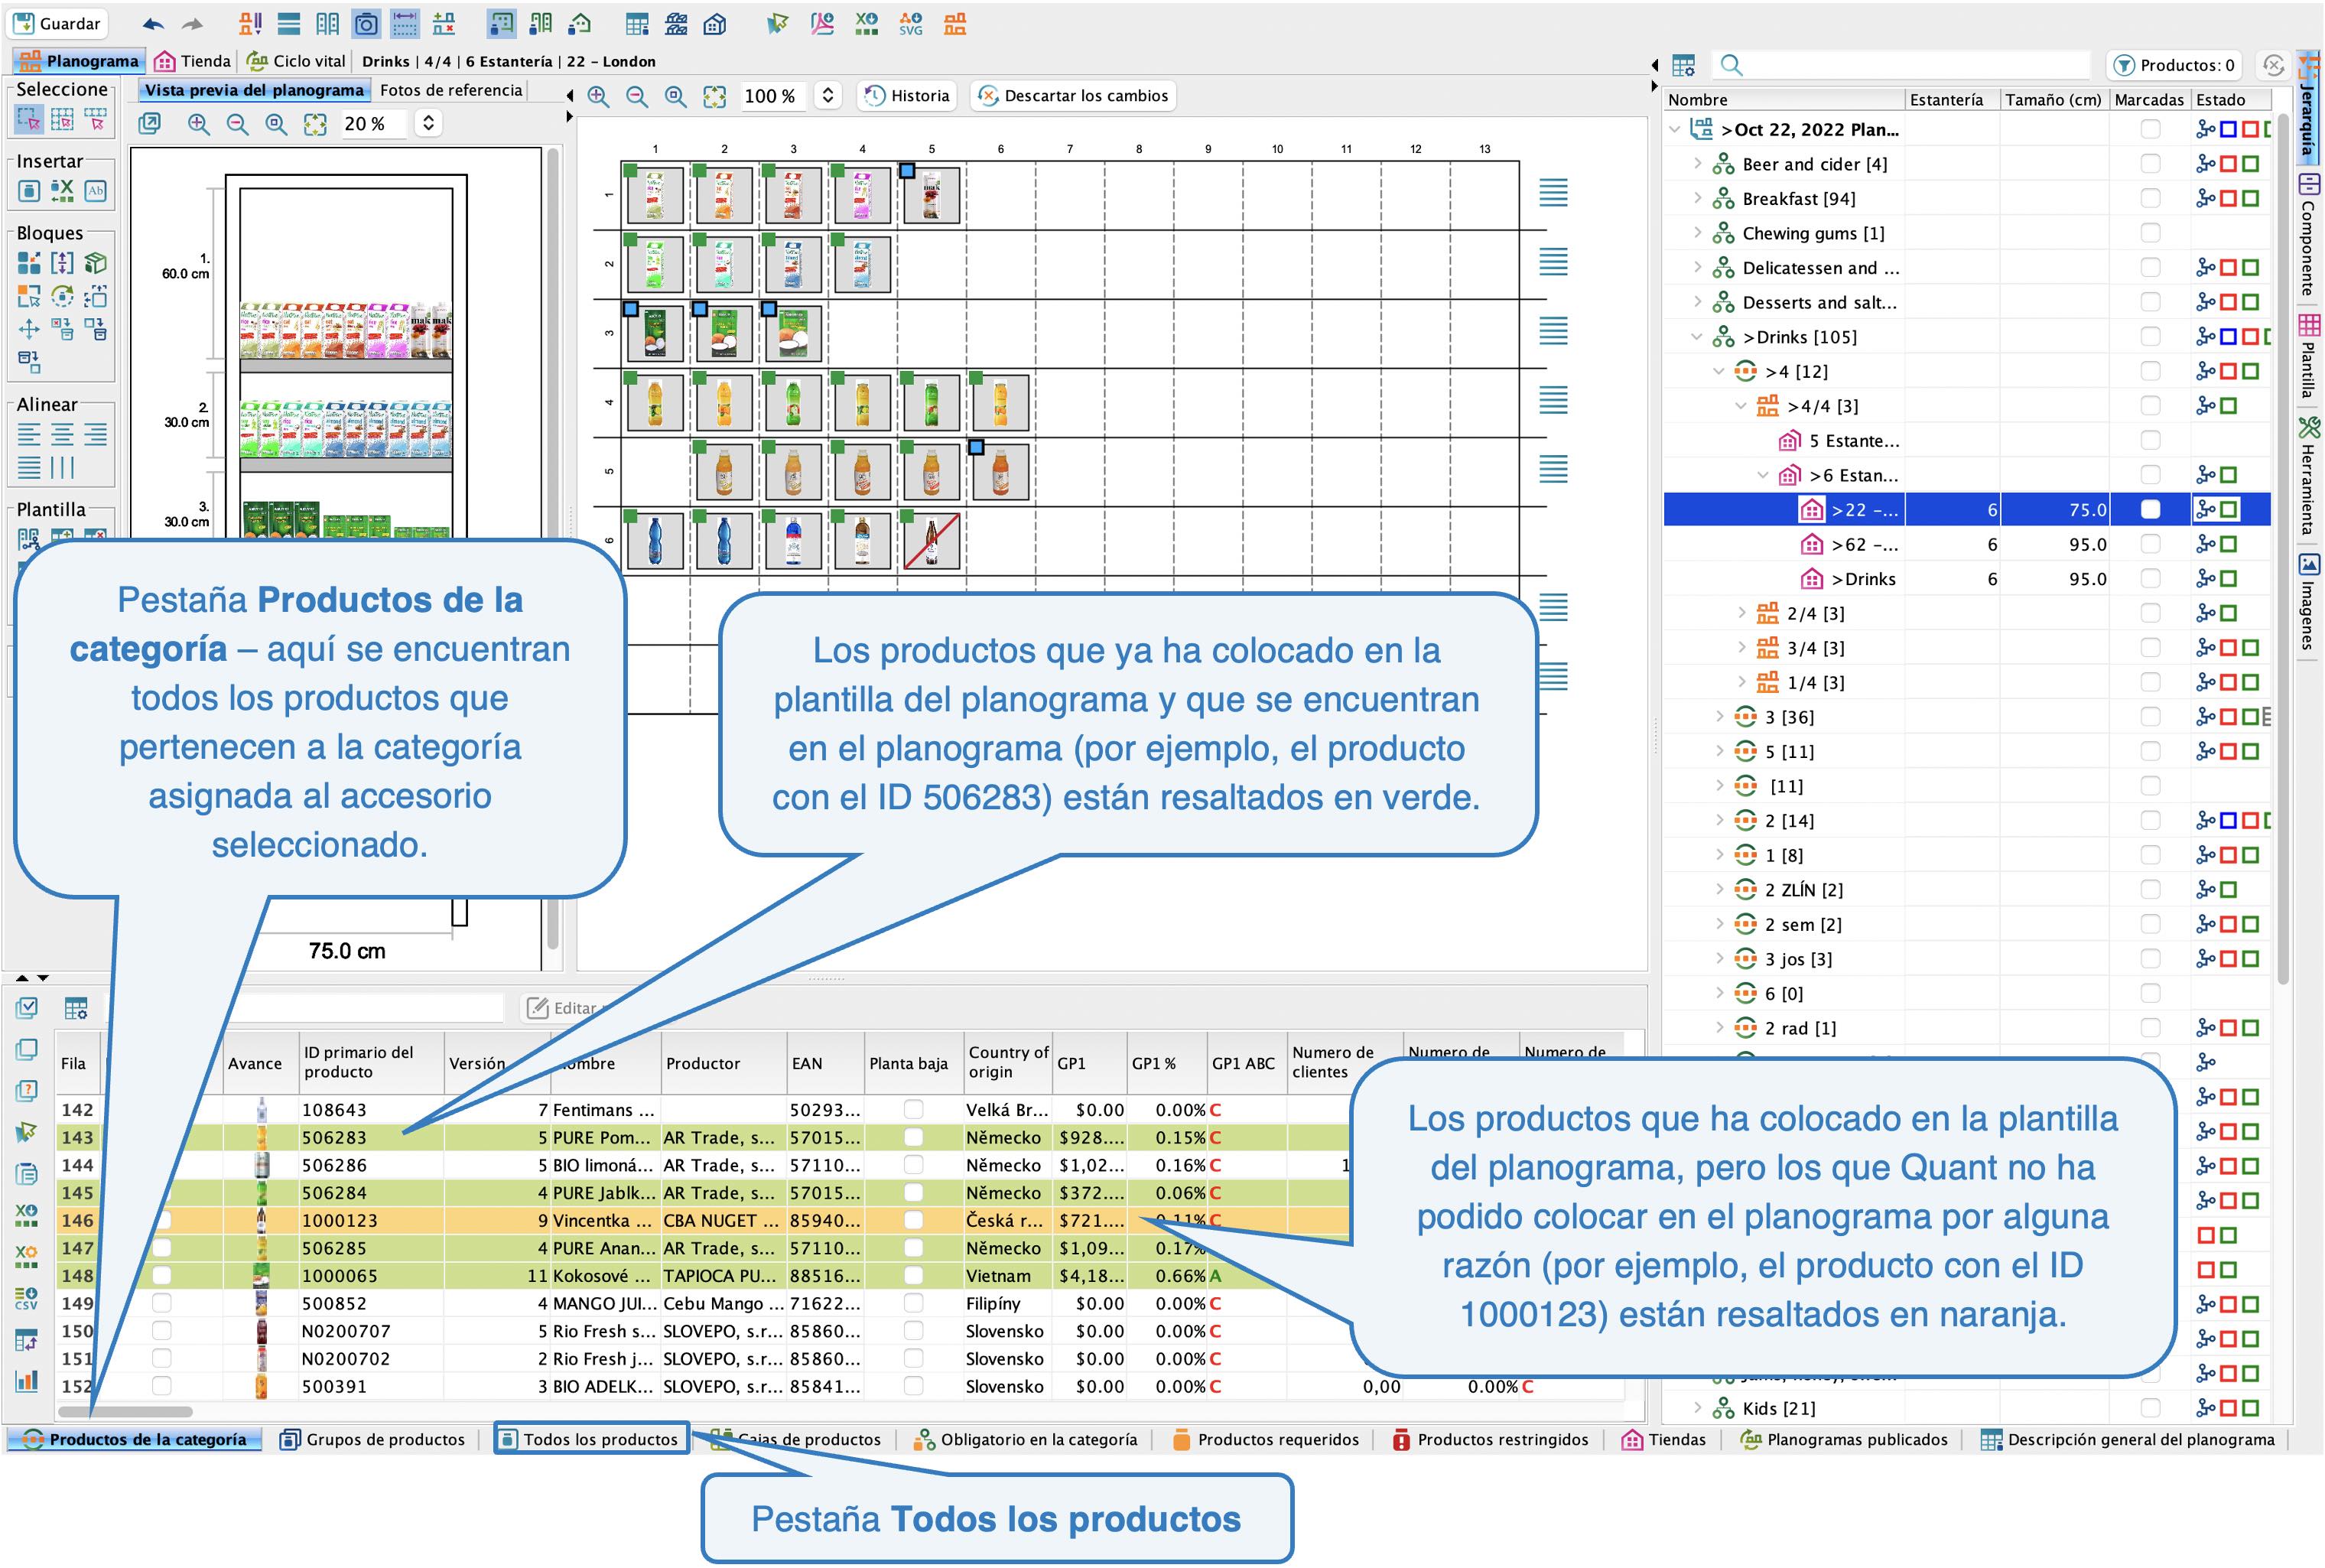Open the Planogramas publicados tab
This screenshot has height=1568, width=2325.
1844,1439
